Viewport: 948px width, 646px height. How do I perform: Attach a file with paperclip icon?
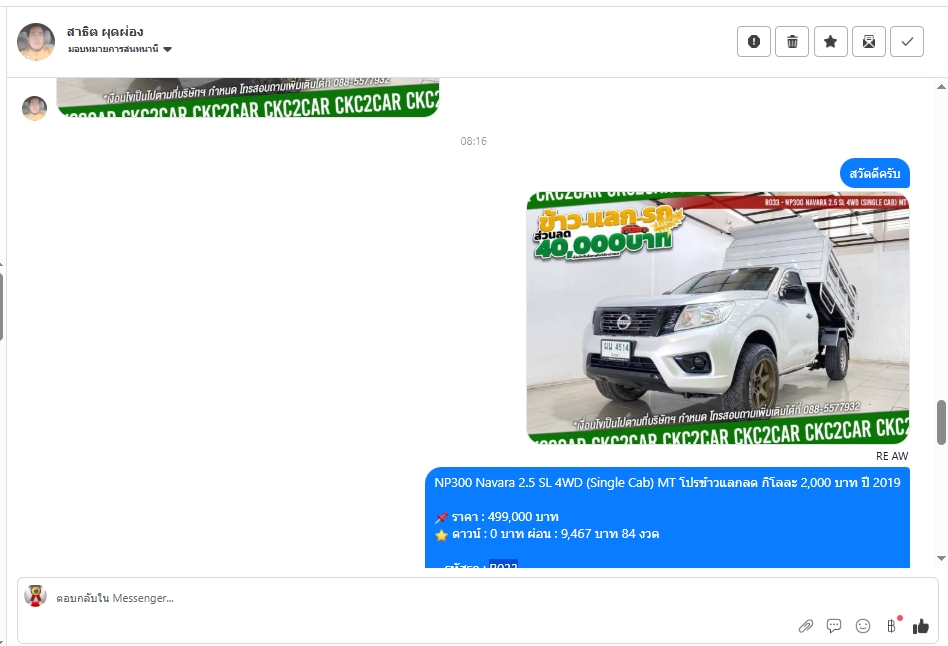pos(805,626)
